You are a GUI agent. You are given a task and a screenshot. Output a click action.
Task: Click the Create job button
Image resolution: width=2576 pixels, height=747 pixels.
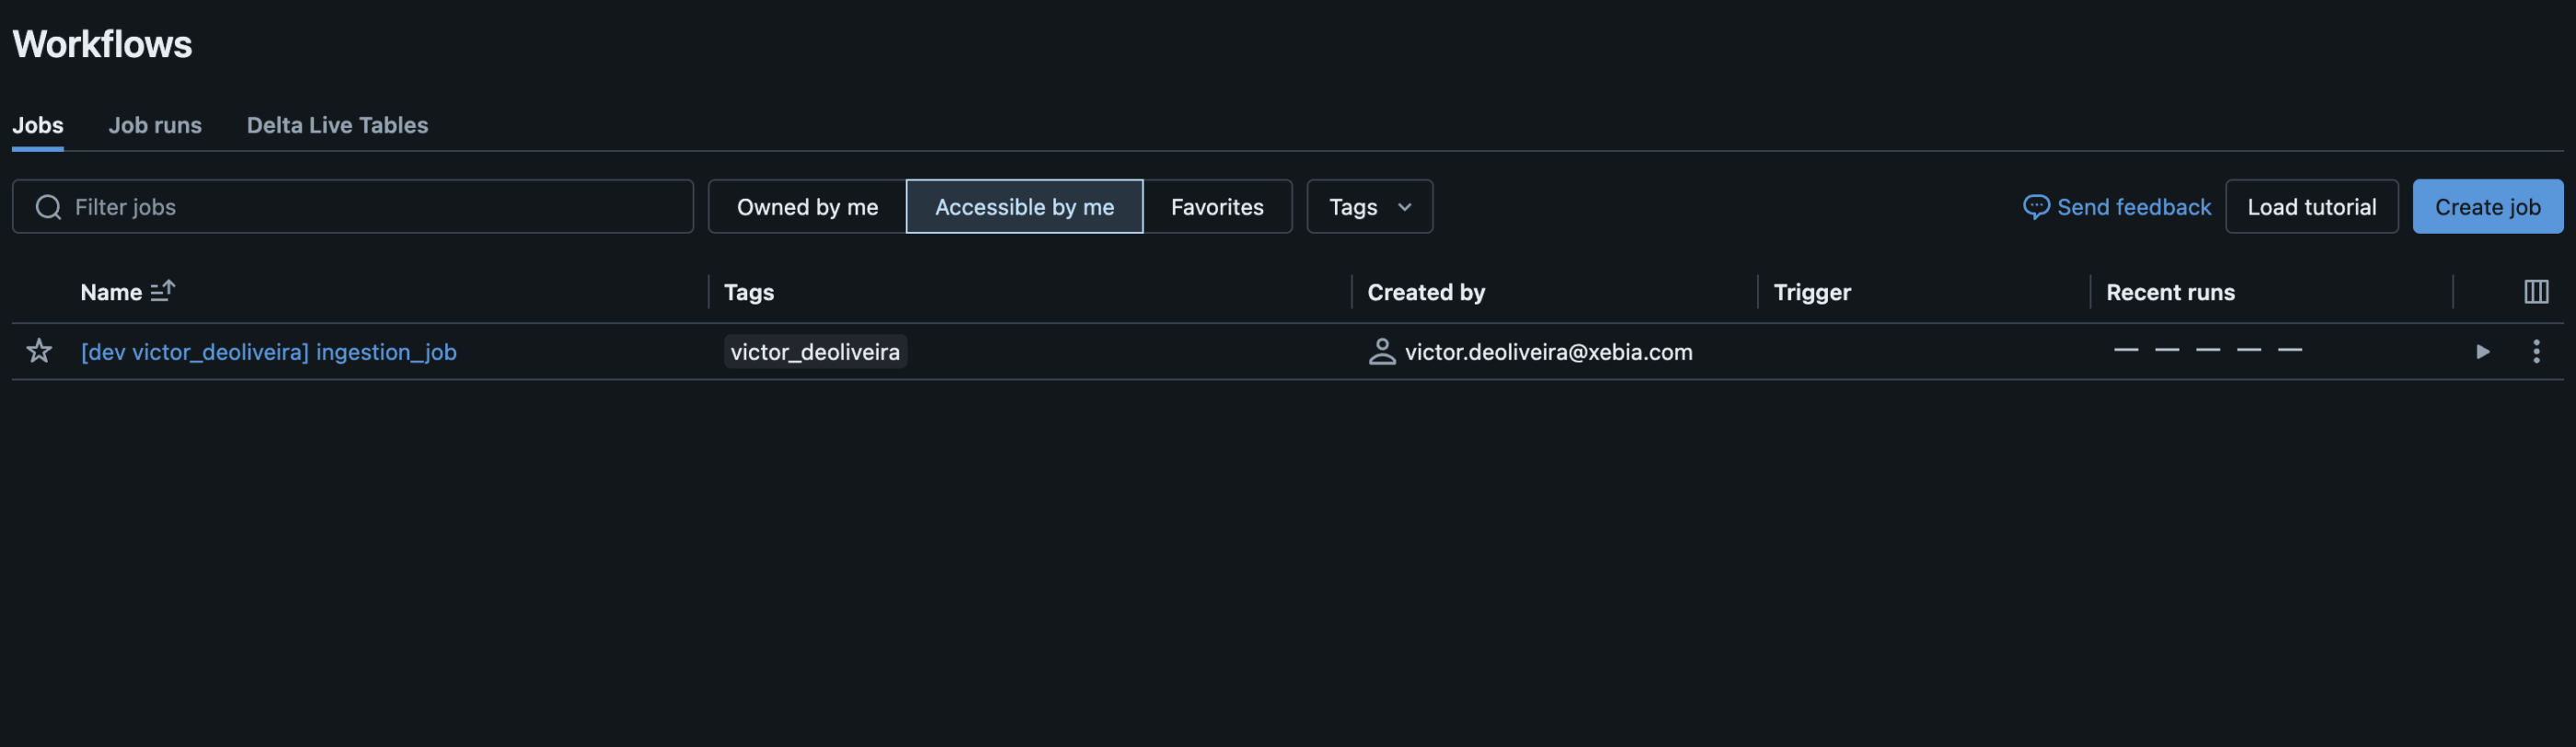click(2487, 207)
